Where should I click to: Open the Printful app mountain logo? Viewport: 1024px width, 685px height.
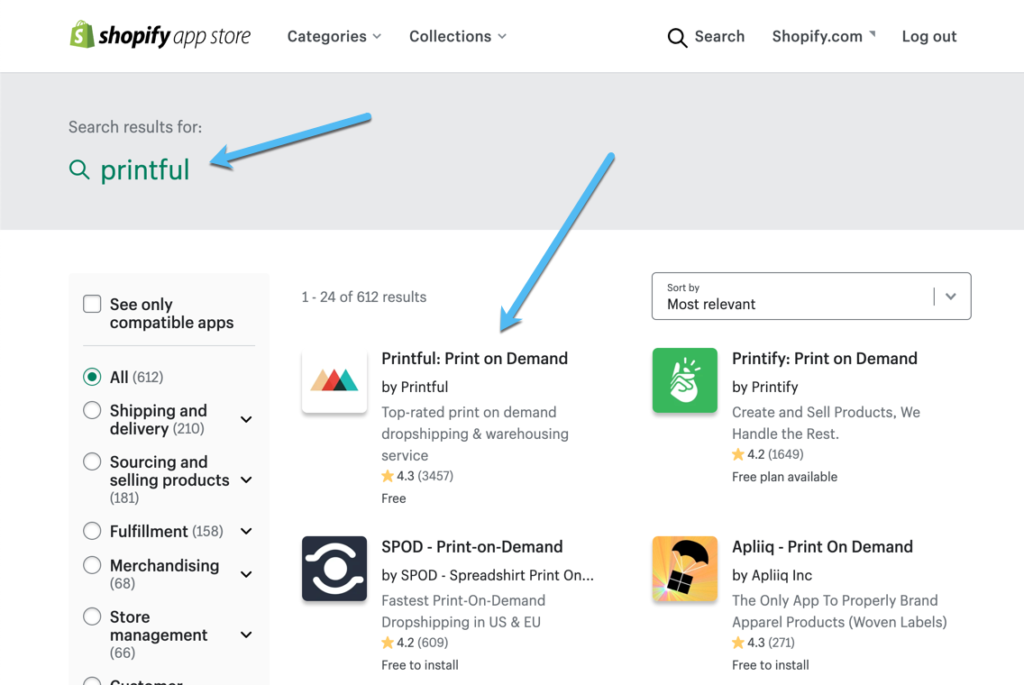(x=334, y=380)
